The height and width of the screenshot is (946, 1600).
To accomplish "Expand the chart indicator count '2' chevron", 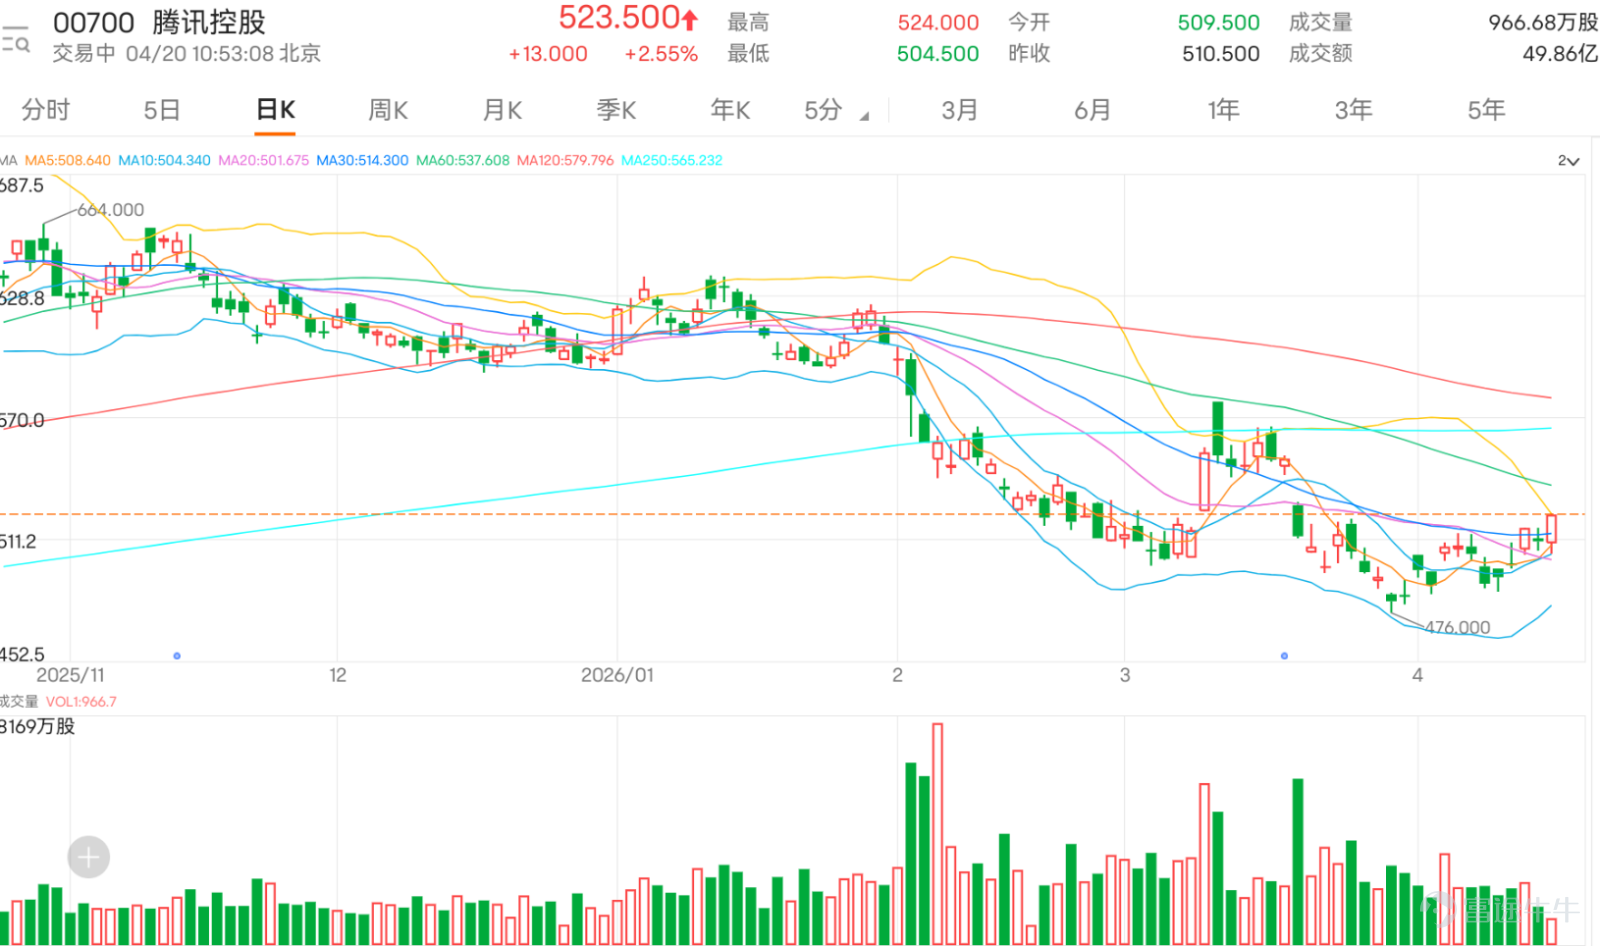I will coord(1568,161).
